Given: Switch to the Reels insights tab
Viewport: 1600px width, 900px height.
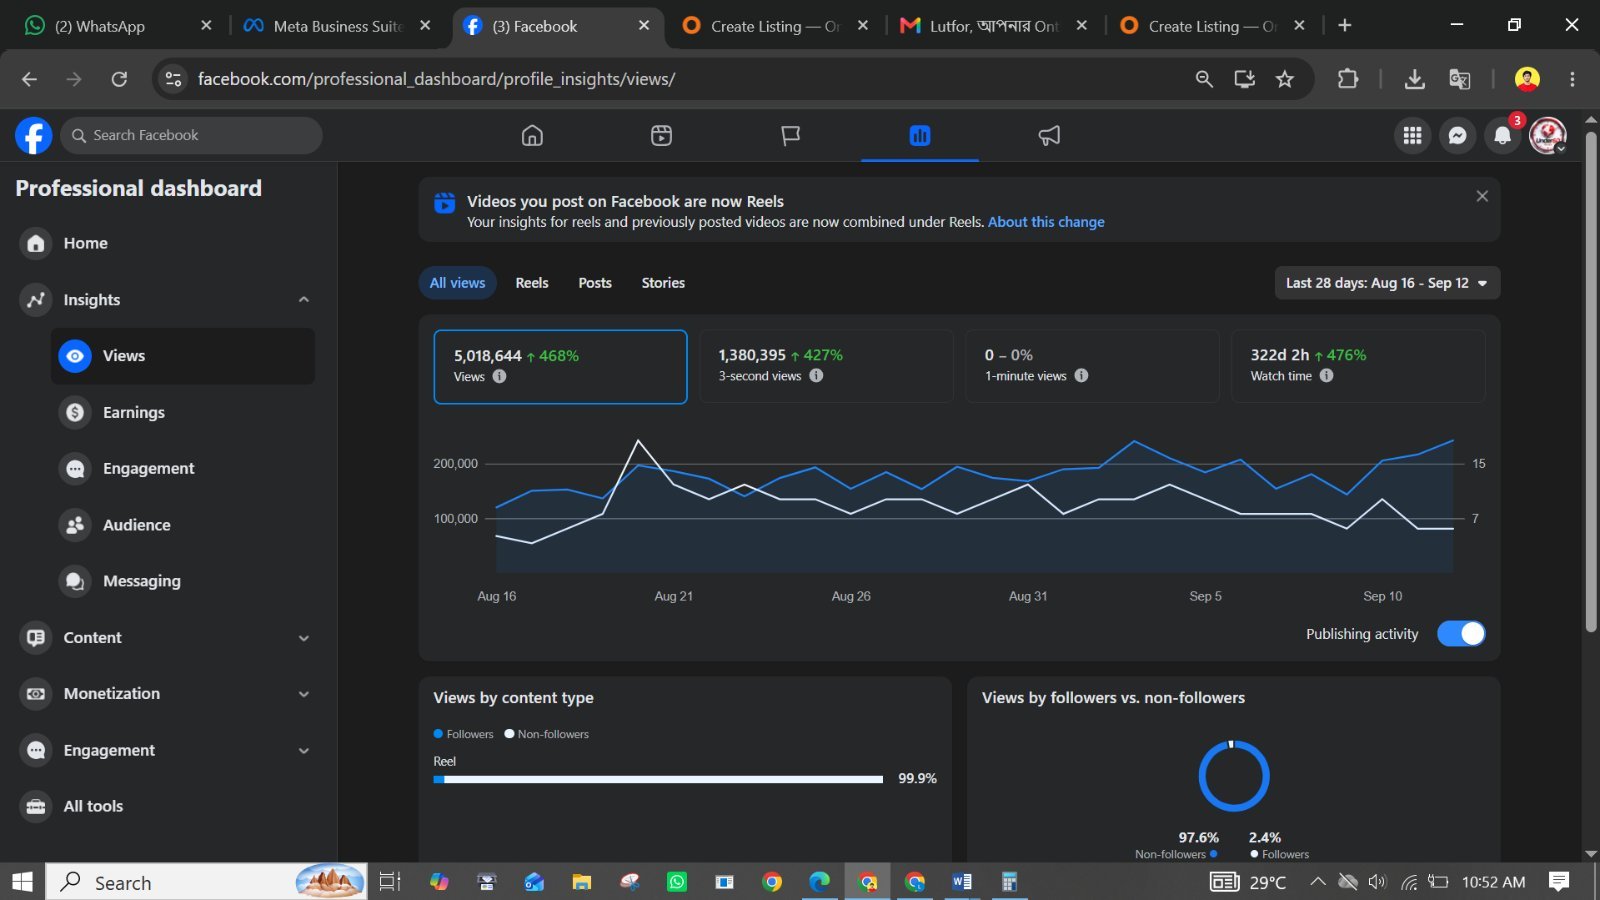Looking at the screenshot, I should [532, 283].
